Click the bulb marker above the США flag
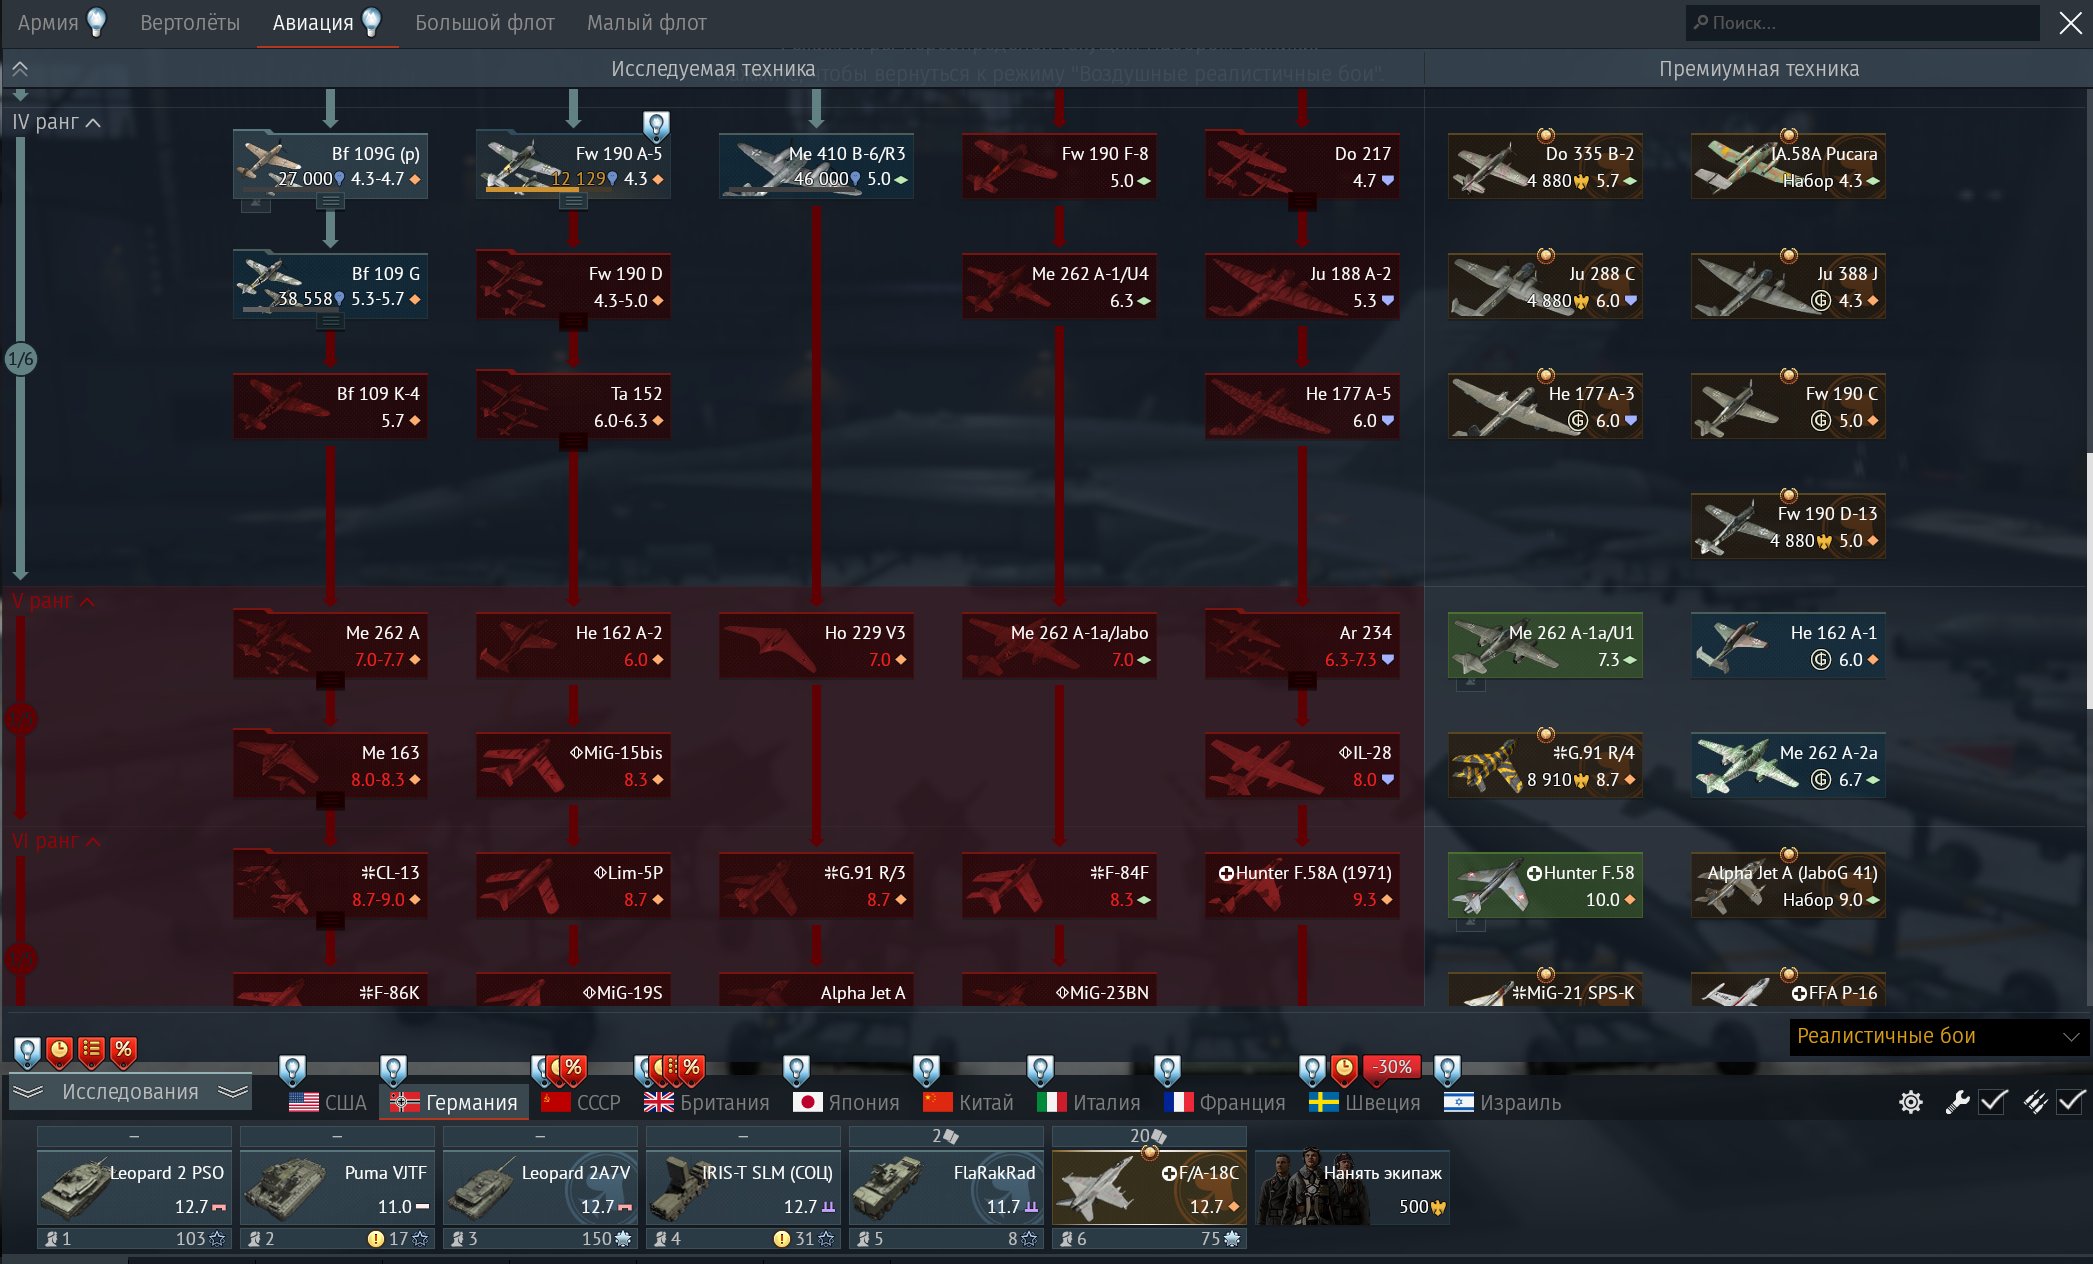 292,1070
